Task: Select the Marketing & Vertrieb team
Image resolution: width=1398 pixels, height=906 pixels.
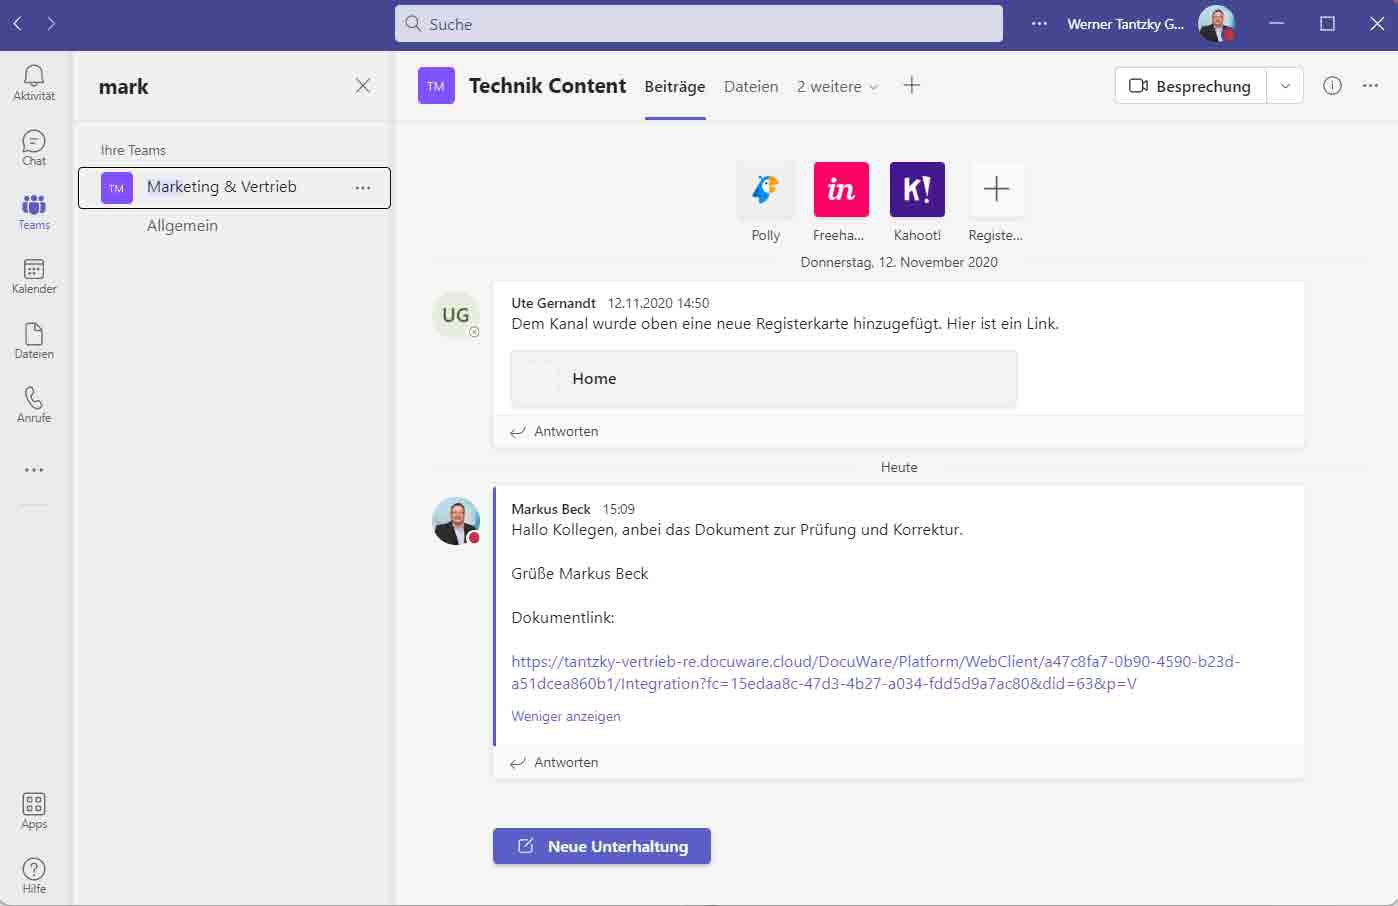Action: pos(234,187)
